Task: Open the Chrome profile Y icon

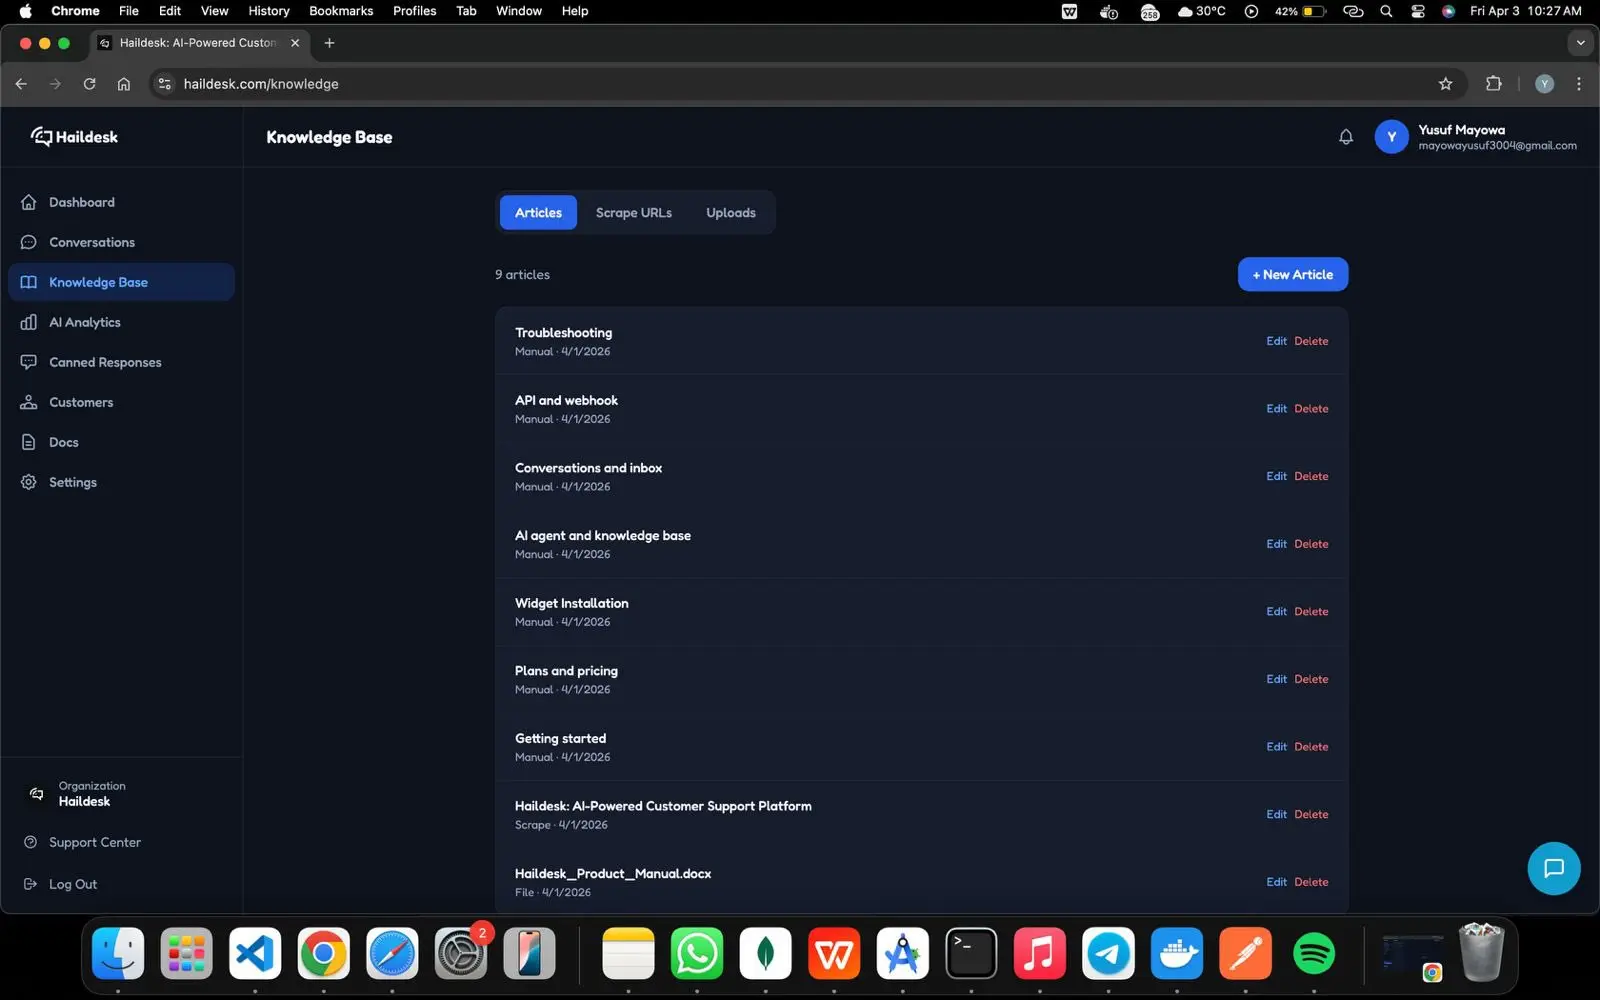Action: pos(1544,84)
